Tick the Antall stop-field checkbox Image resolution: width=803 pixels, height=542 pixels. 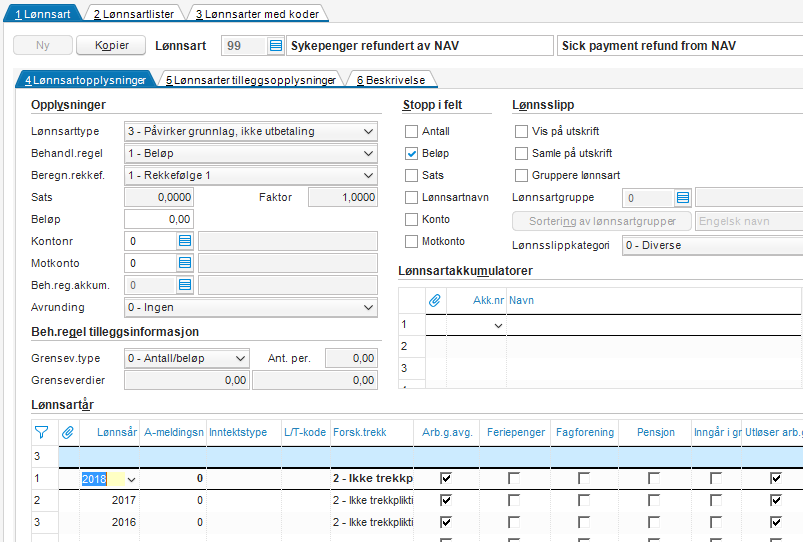[x=411, y=131]
